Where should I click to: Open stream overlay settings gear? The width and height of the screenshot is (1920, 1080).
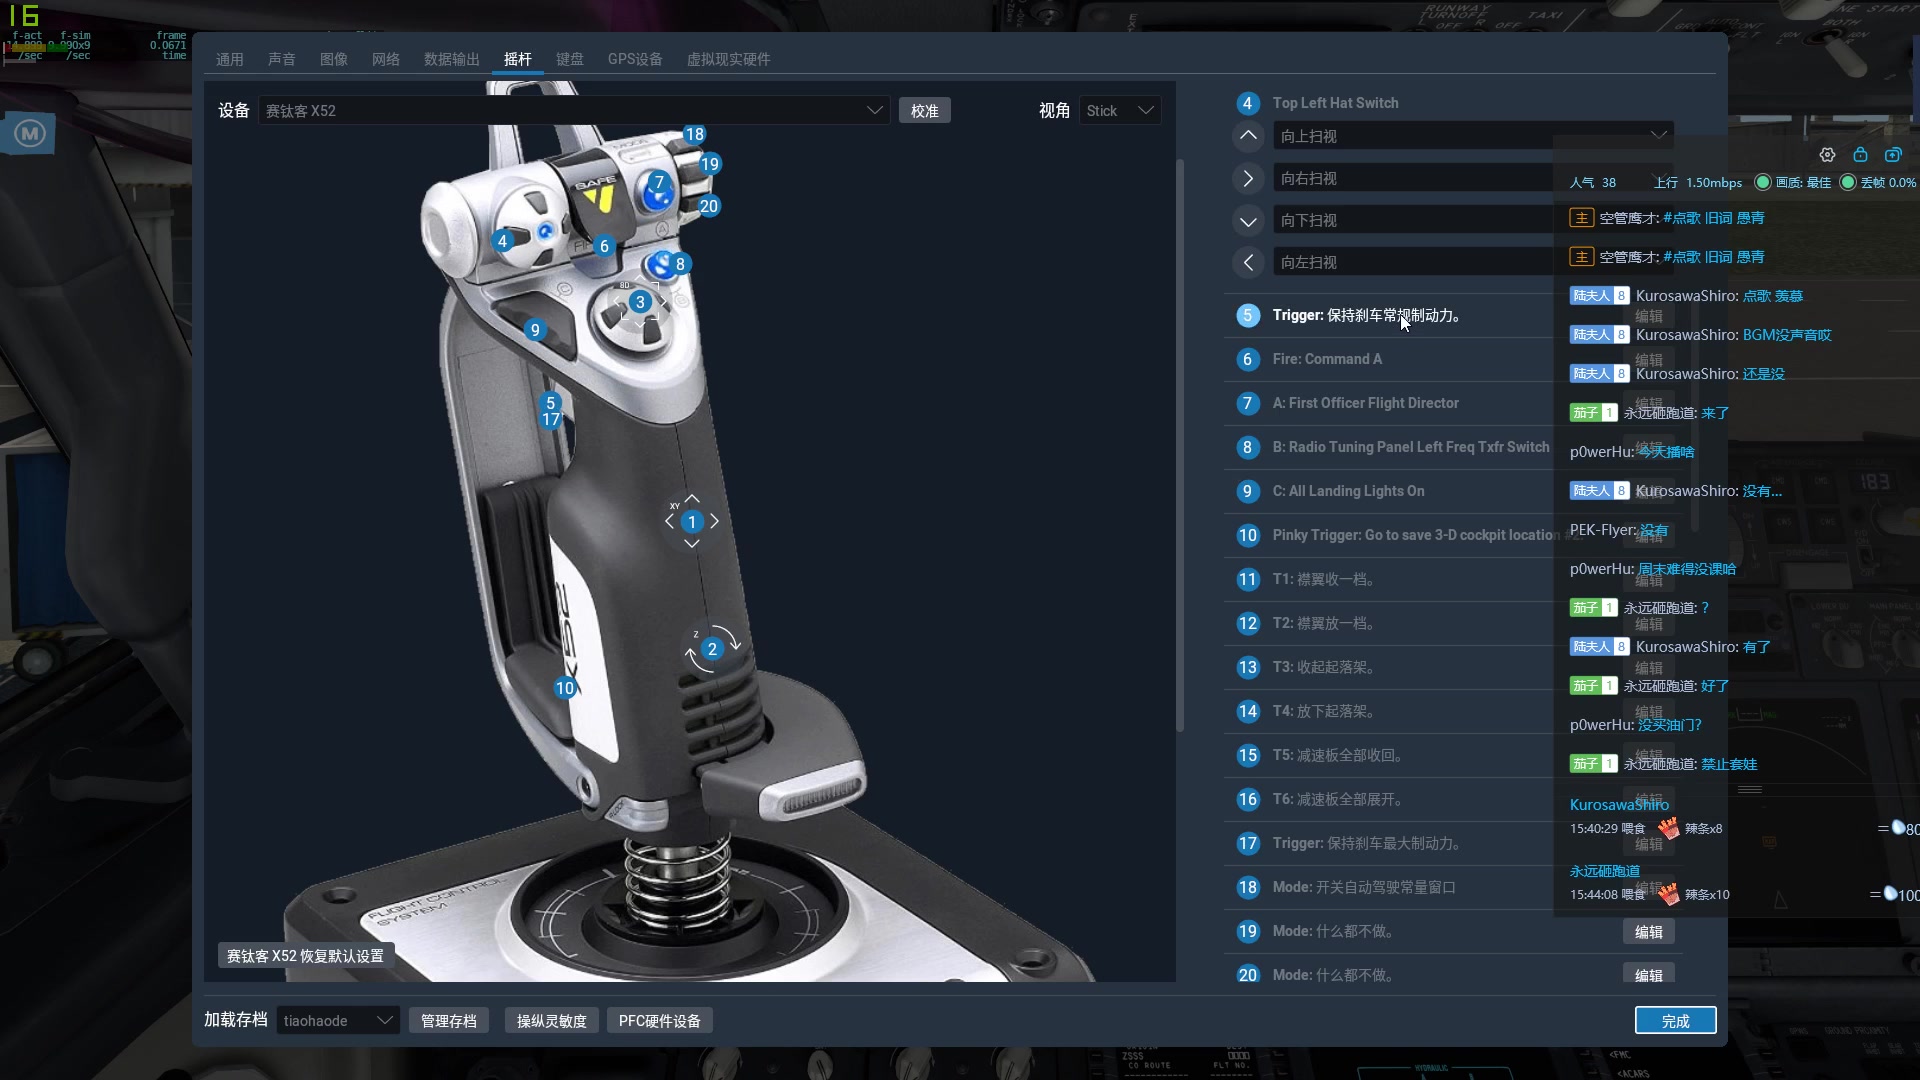1827,155
